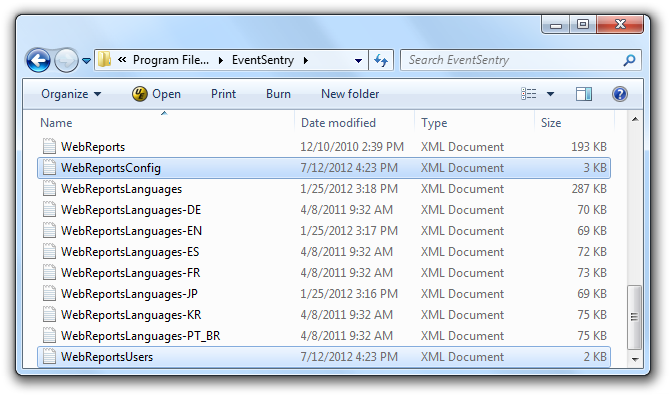Image resolution: width=671 pixels, height=395 pixels.
Task: Click the 193 KB size value
Action: pos(589,147)
